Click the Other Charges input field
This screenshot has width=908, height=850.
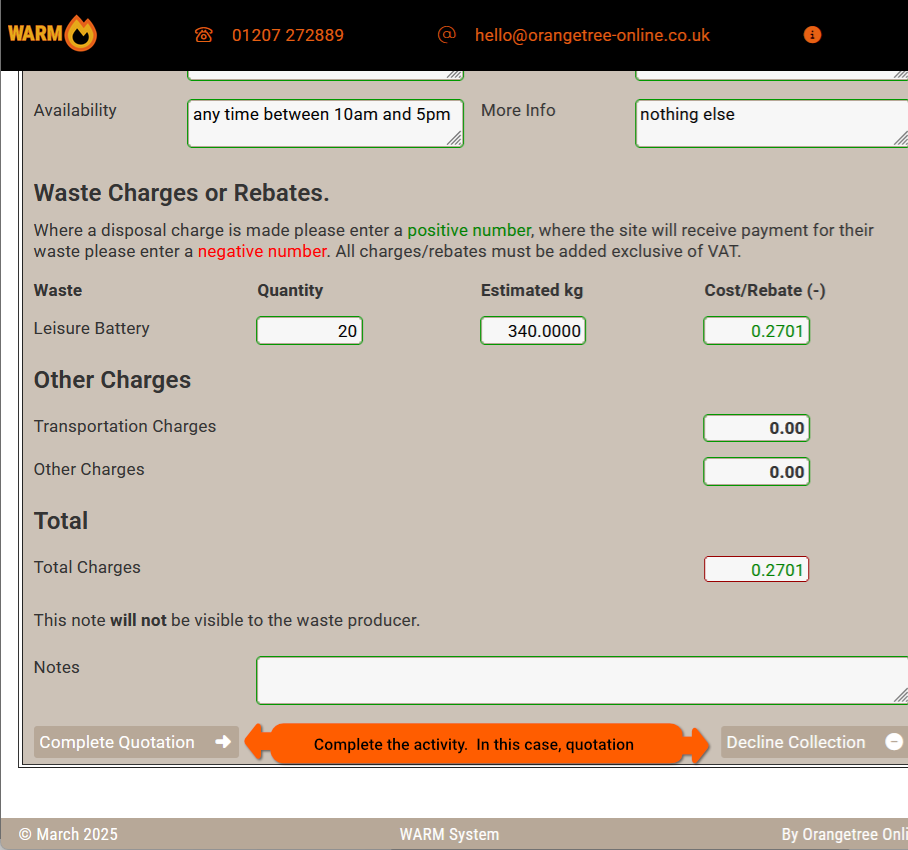[x=756, y=472]
